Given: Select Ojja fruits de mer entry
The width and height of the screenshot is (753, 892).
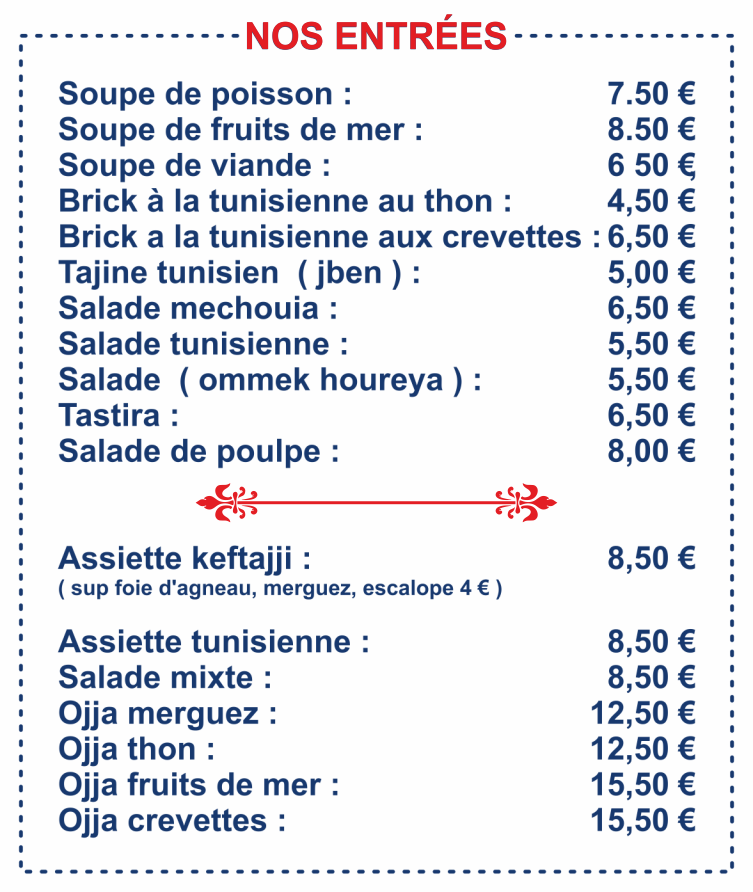Looking at the screenshot, I should tap(376, 785).
